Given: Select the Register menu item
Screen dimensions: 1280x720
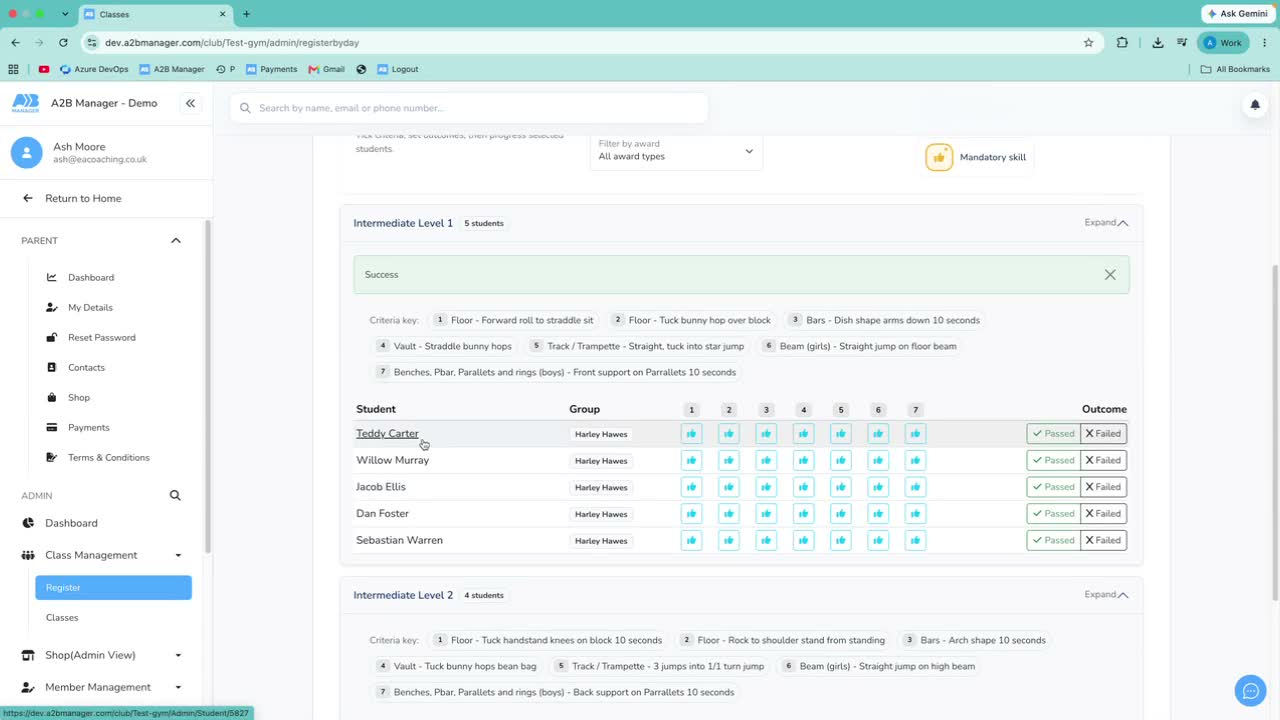Looking at the screenshot, I should point(113,588).
